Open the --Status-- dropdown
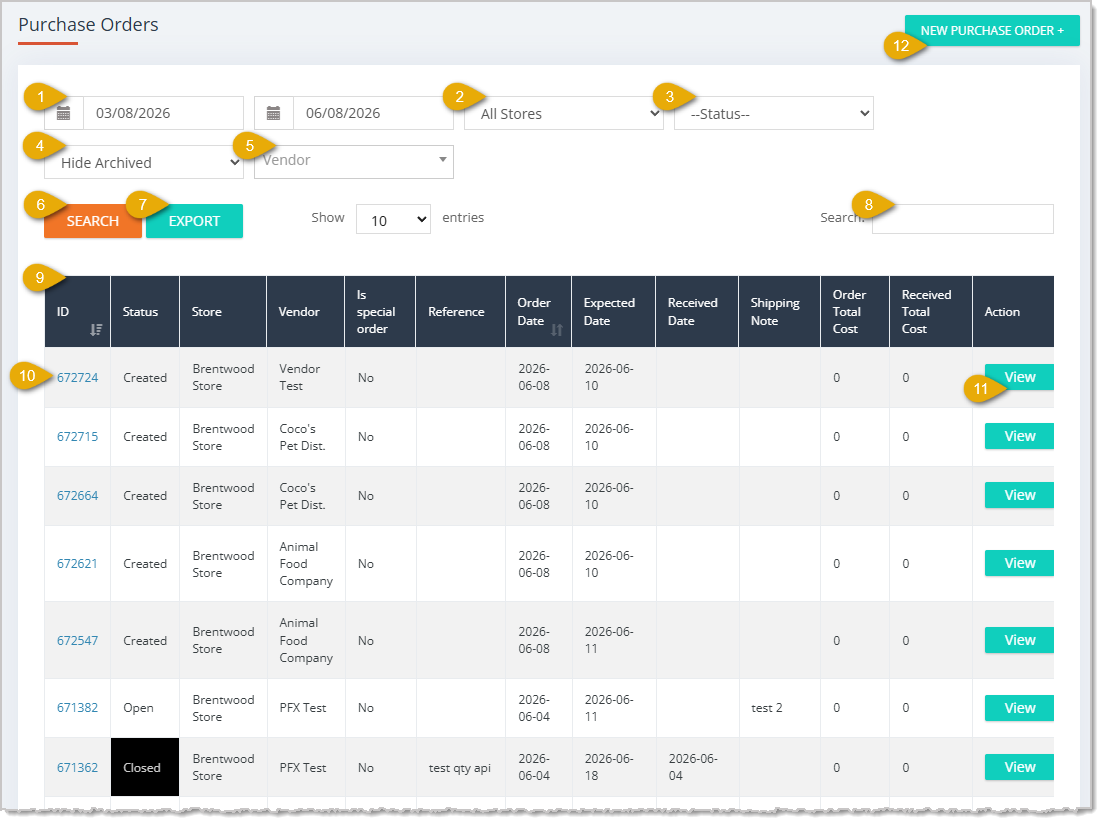This screenshot has height=824, width=1102. (774, 113)
